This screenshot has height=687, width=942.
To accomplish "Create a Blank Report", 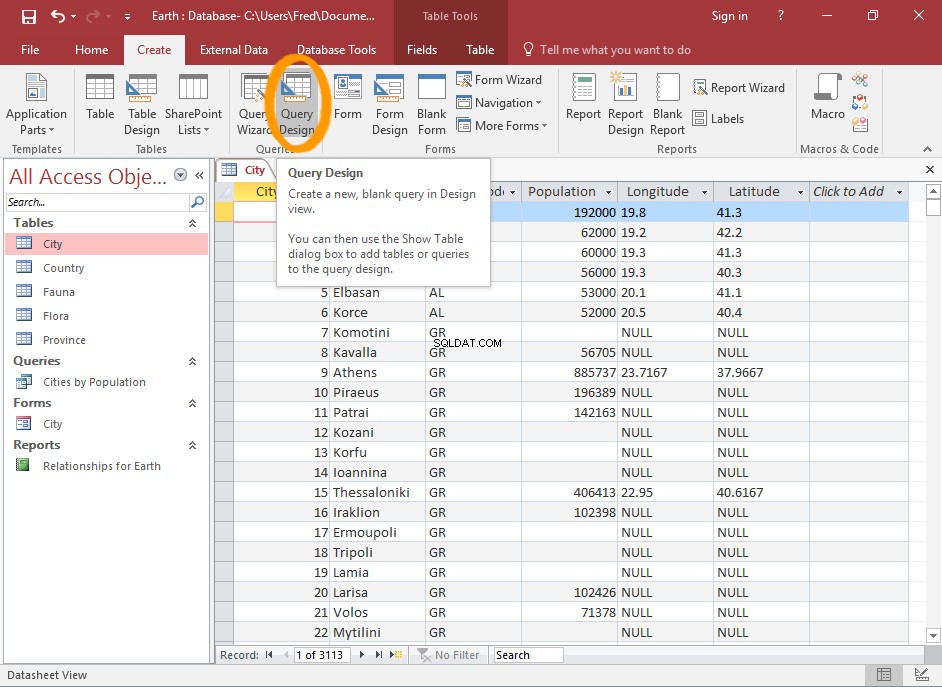I will 667,104.
